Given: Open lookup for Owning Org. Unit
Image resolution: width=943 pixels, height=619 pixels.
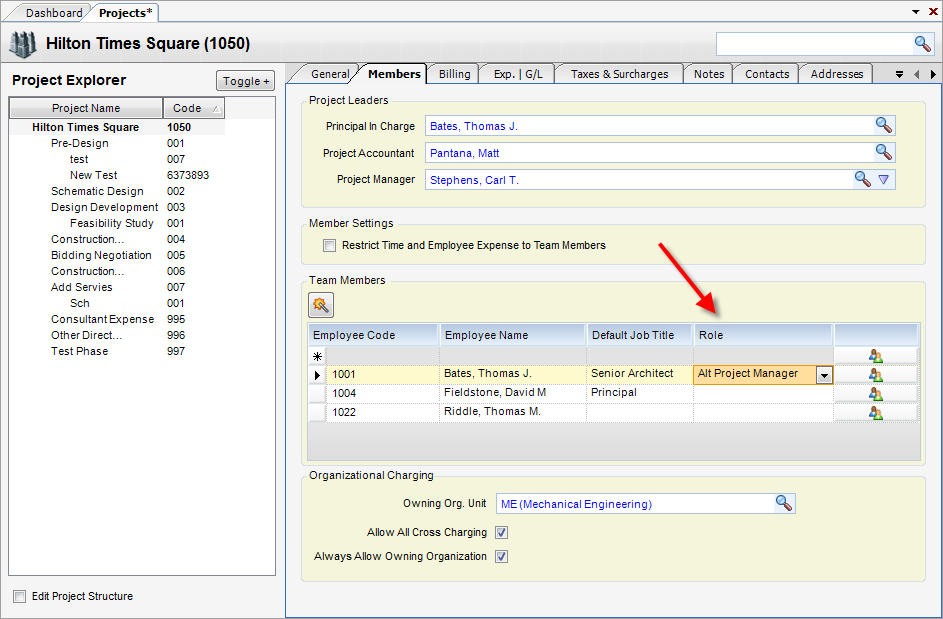Looking at the screenshot, I should click(784, 503).
